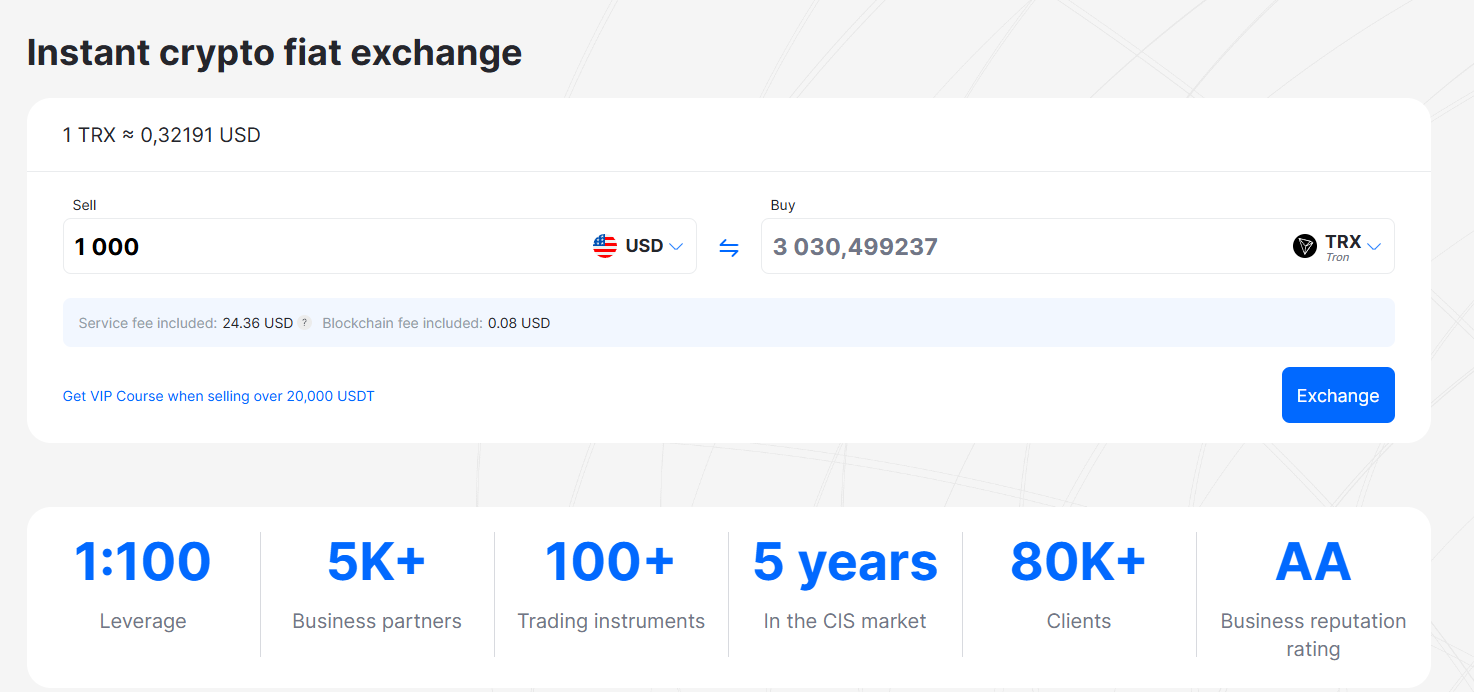1474x692 pixels.
Task: Click the currency swap arrows icon
Action: tap(730, 246)
